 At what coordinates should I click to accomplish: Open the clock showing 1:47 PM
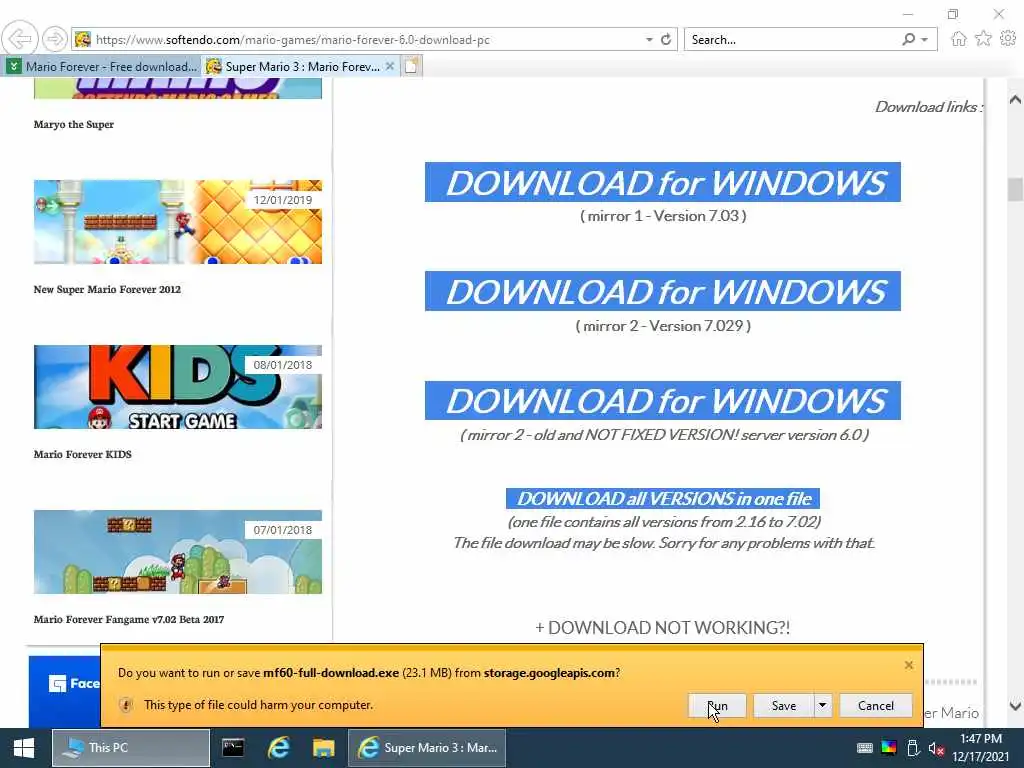click(x=980, y=748)
